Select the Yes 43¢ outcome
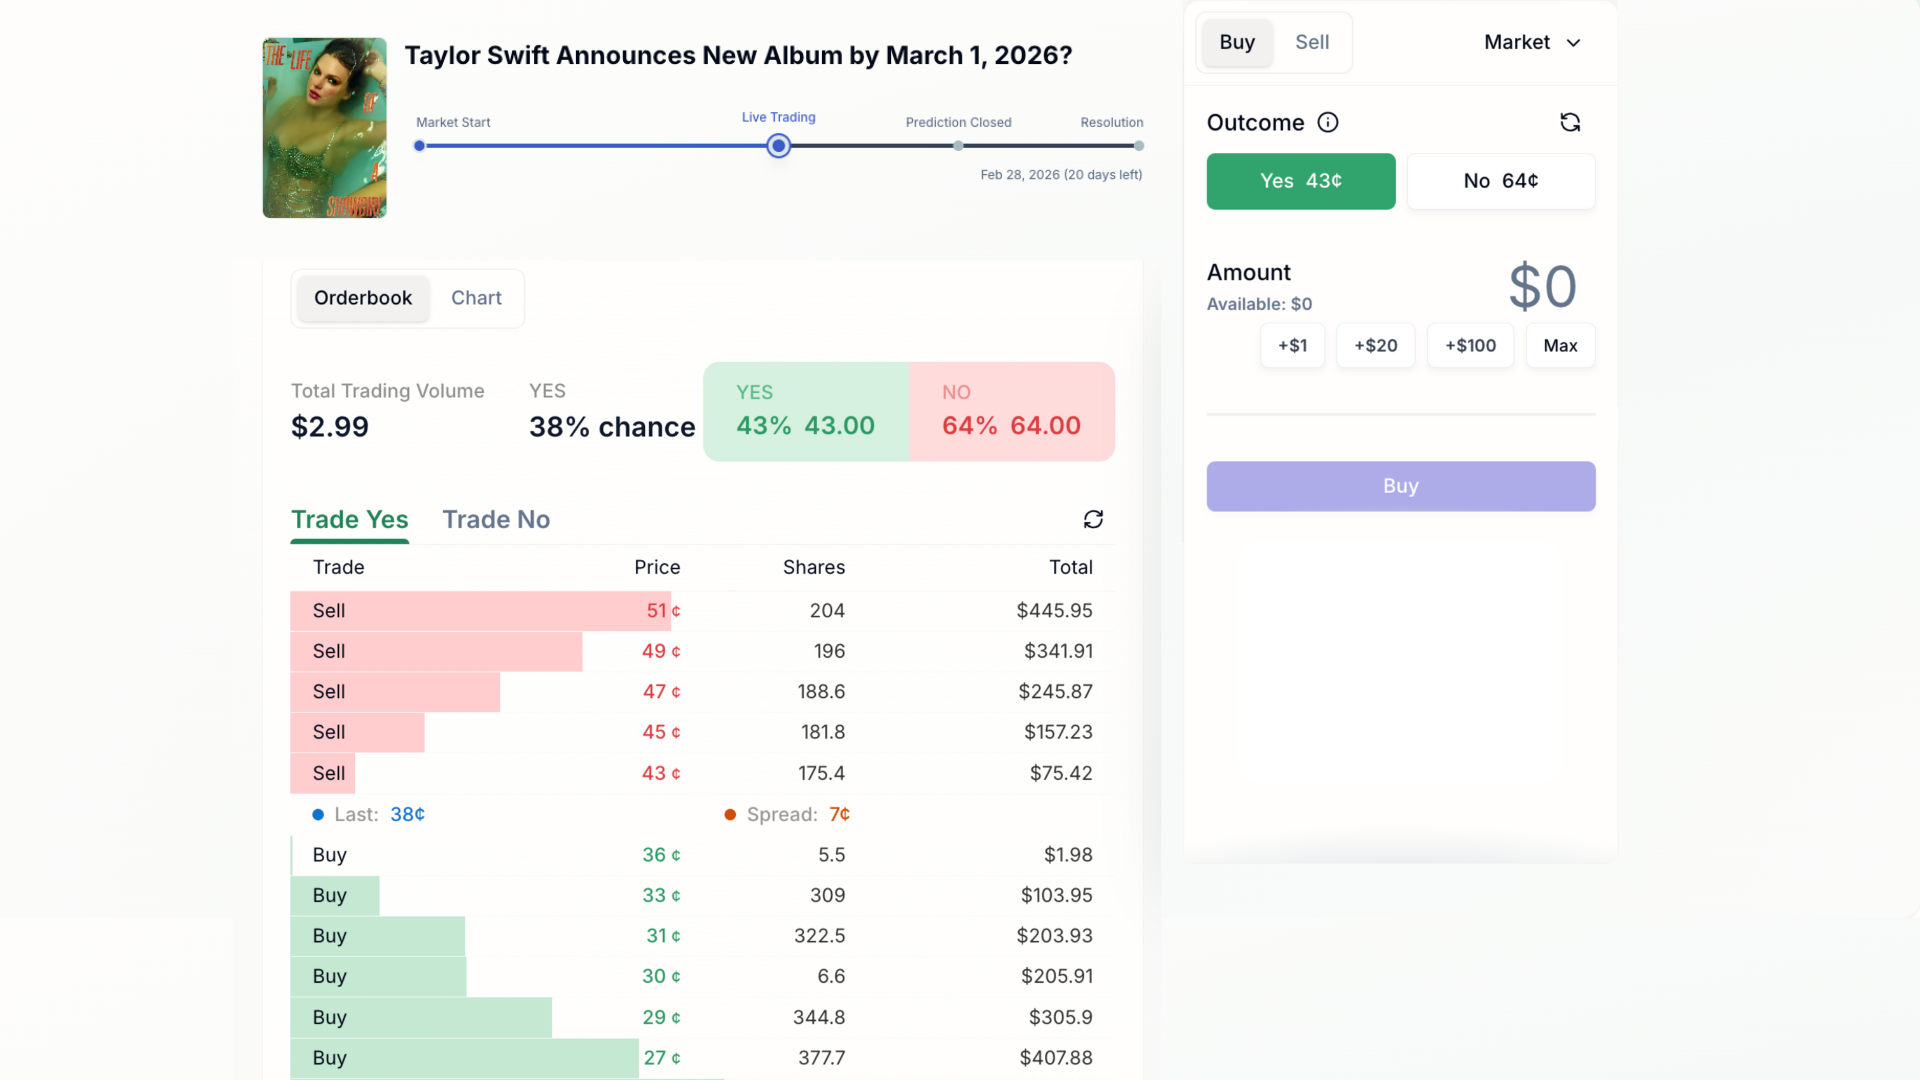The width and height of the screenshot is (1920, 1080). pos(1300,181)
